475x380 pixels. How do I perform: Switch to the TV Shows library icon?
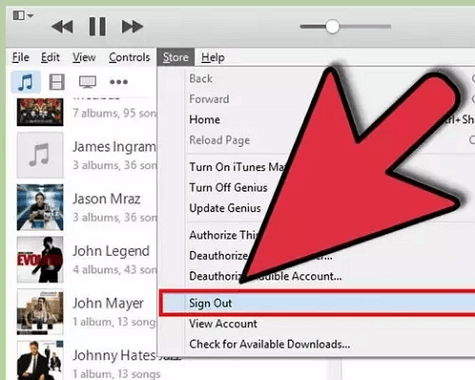[88, 82]
